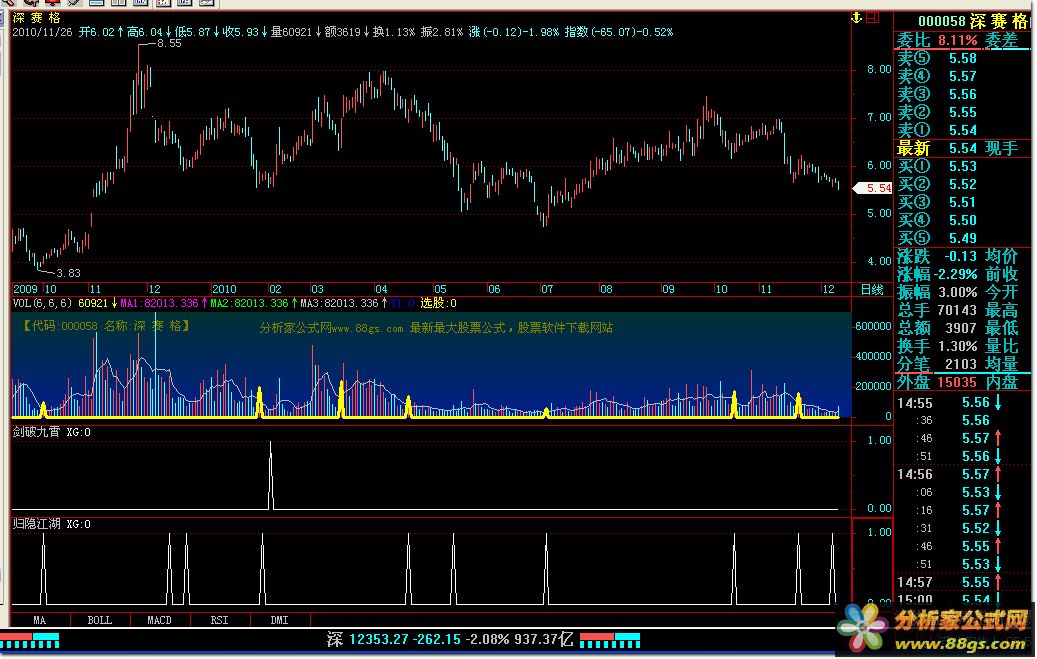1037x659 pixels.
Task: Click the 归隐江湖 indicator title
Action: coord(36,524)
